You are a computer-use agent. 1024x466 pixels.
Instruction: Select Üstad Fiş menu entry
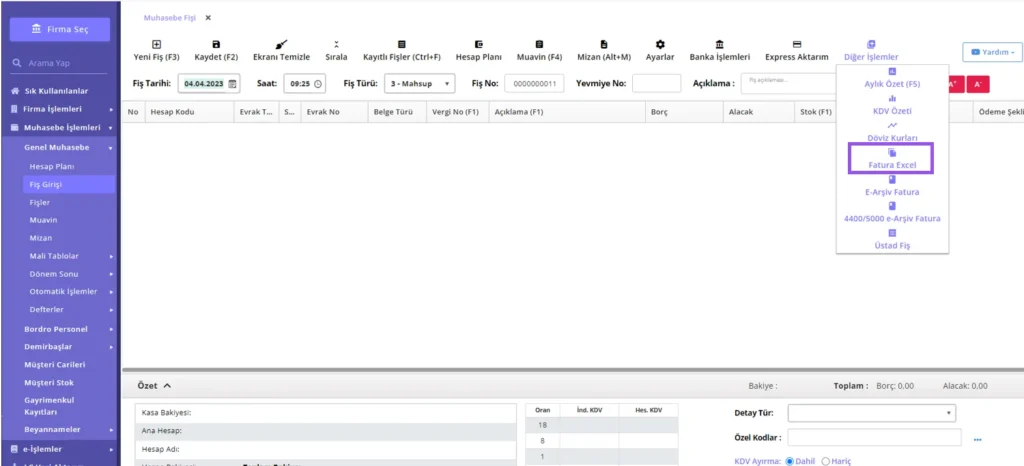[891, 240]
